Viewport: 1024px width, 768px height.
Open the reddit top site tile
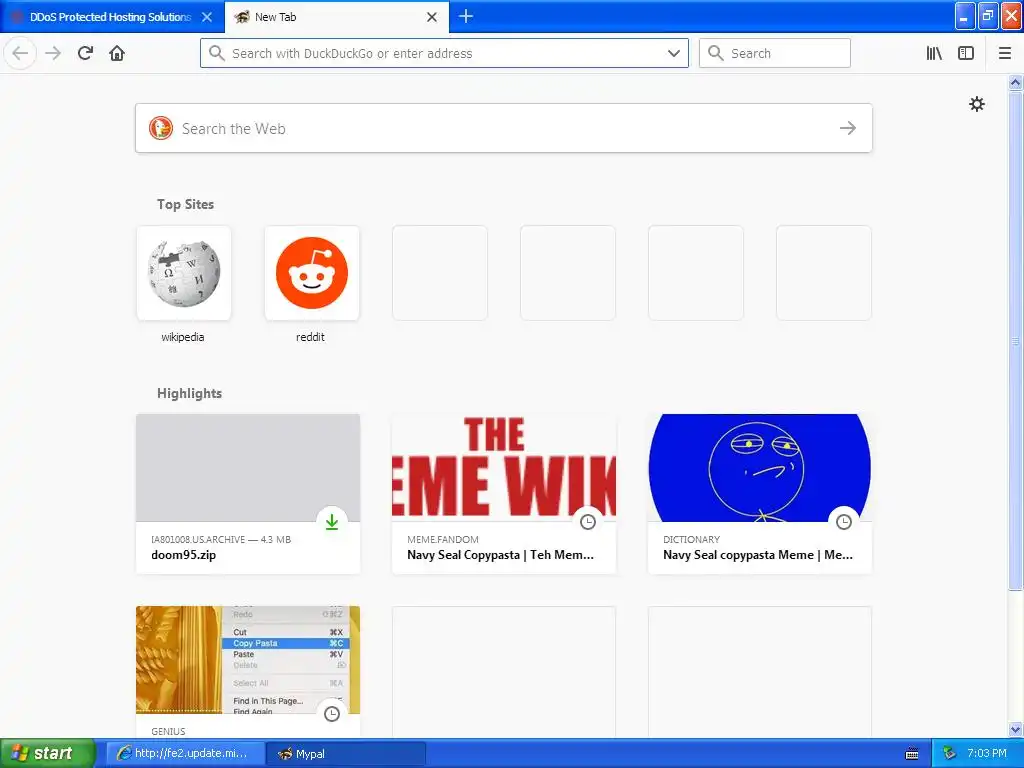312,273
